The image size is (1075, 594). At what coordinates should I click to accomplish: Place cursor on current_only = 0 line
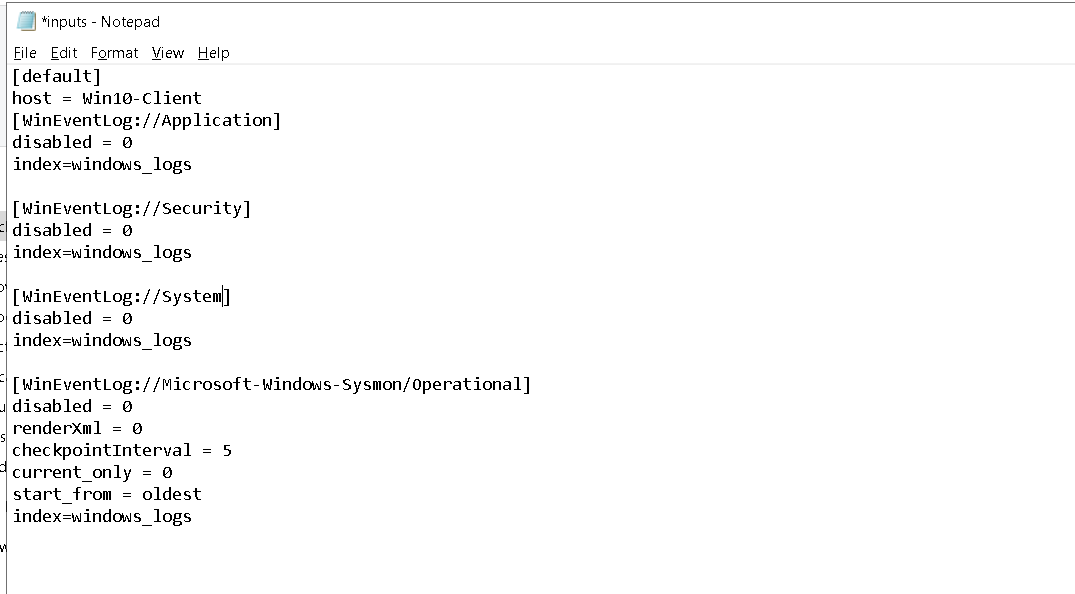(x=92, y=472)
